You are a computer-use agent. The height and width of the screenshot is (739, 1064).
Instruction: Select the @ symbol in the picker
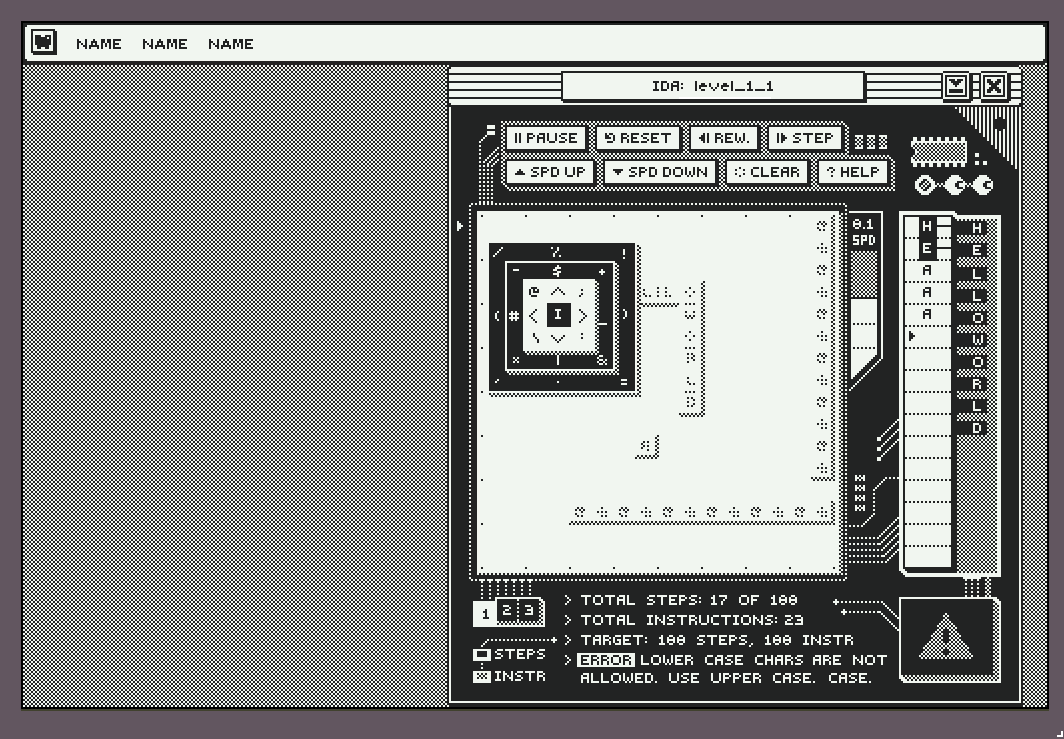coord(534,292)
